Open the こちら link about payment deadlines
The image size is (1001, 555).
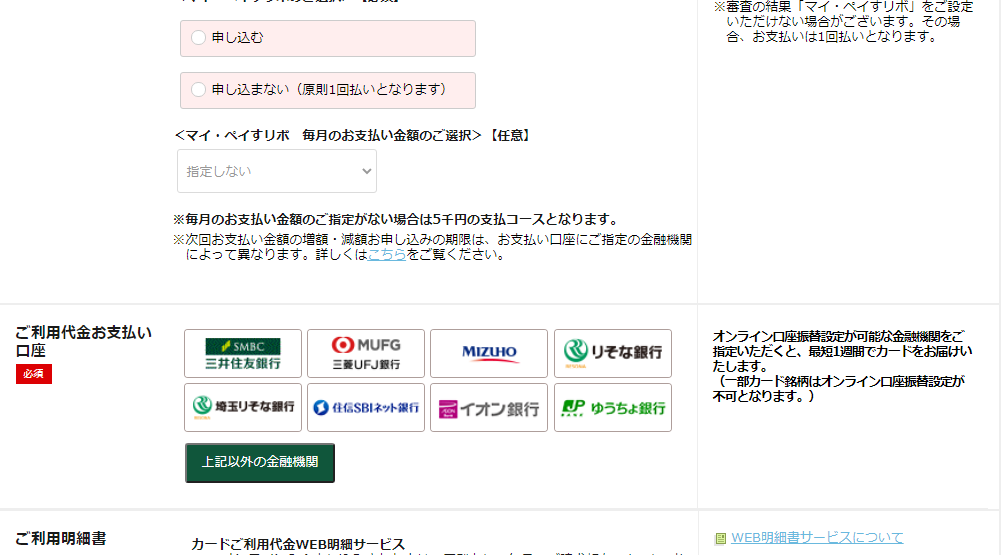(387, 254)
